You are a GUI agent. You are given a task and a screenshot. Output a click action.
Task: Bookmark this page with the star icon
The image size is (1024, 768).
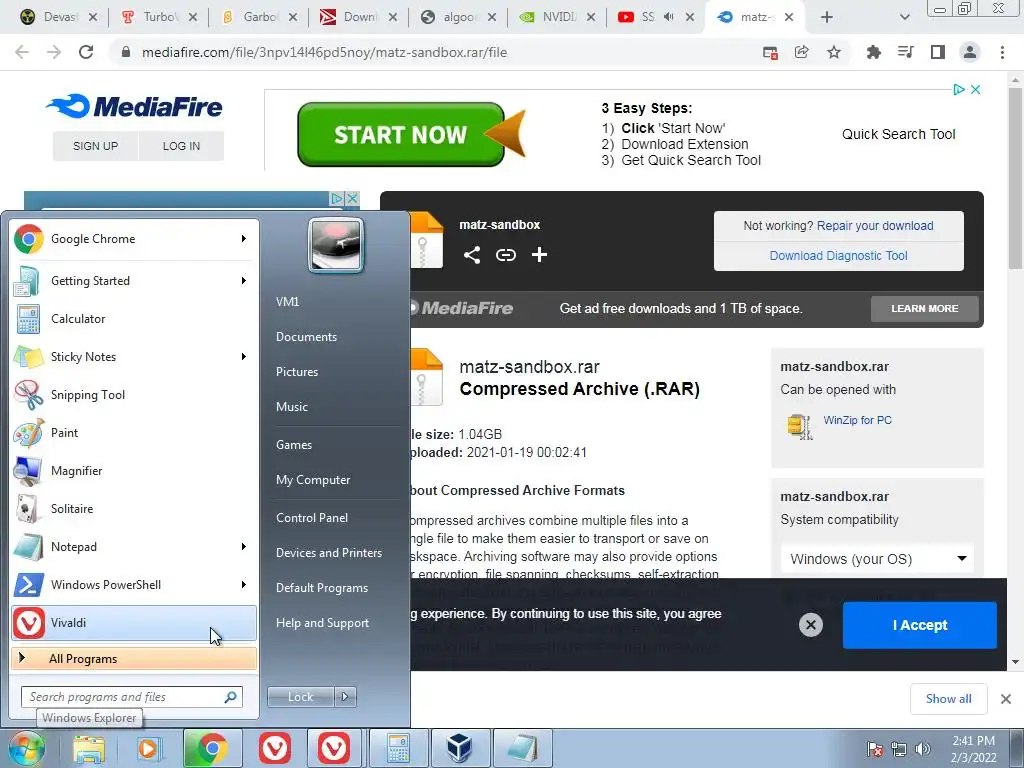(x=834, y=52)
